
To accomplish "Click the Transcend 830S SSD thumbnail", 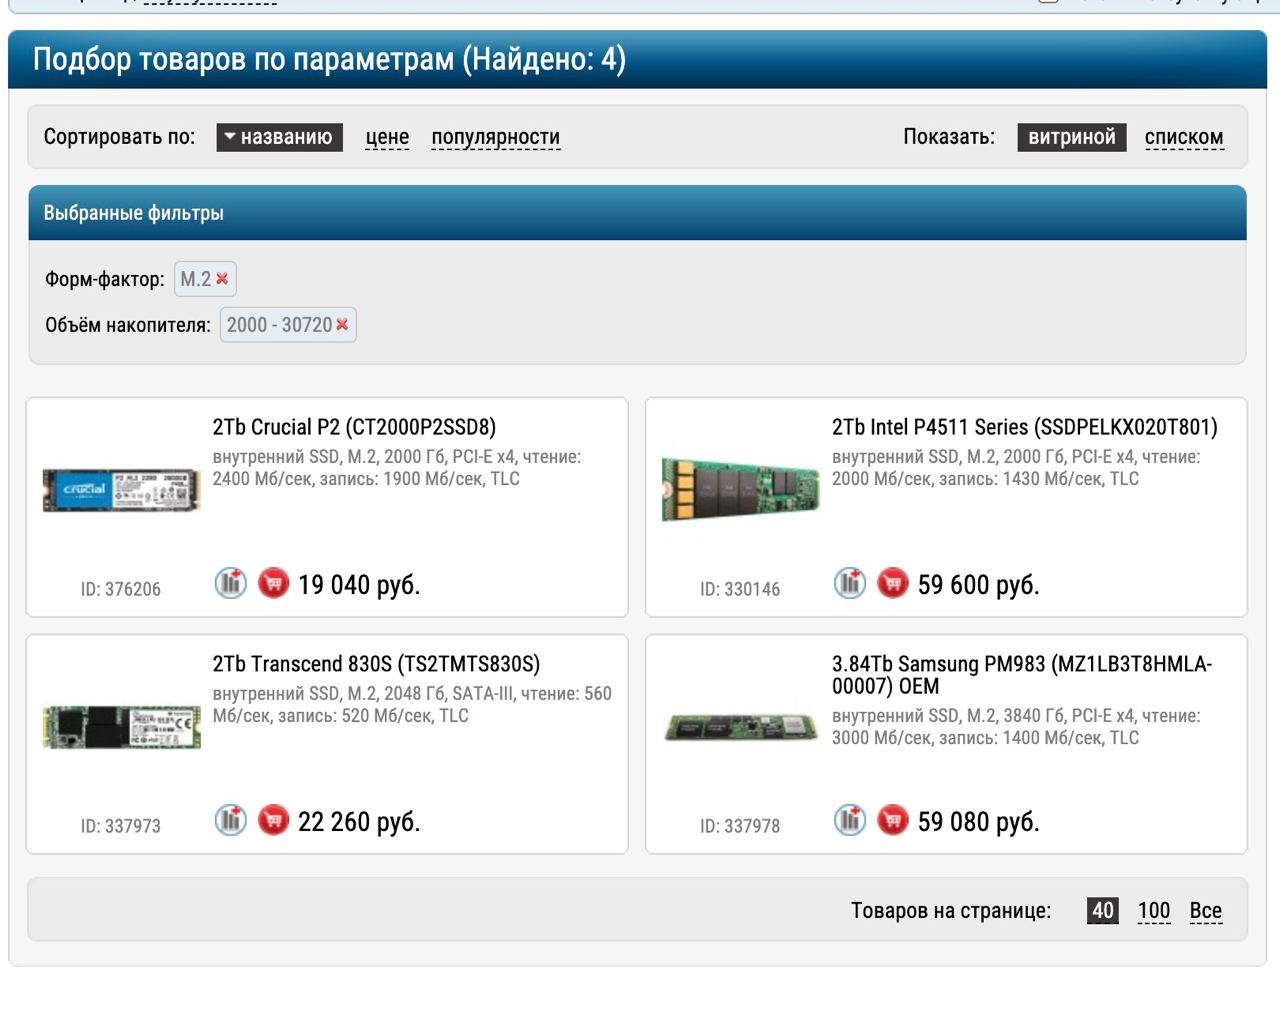I will [x=121, y=727].
